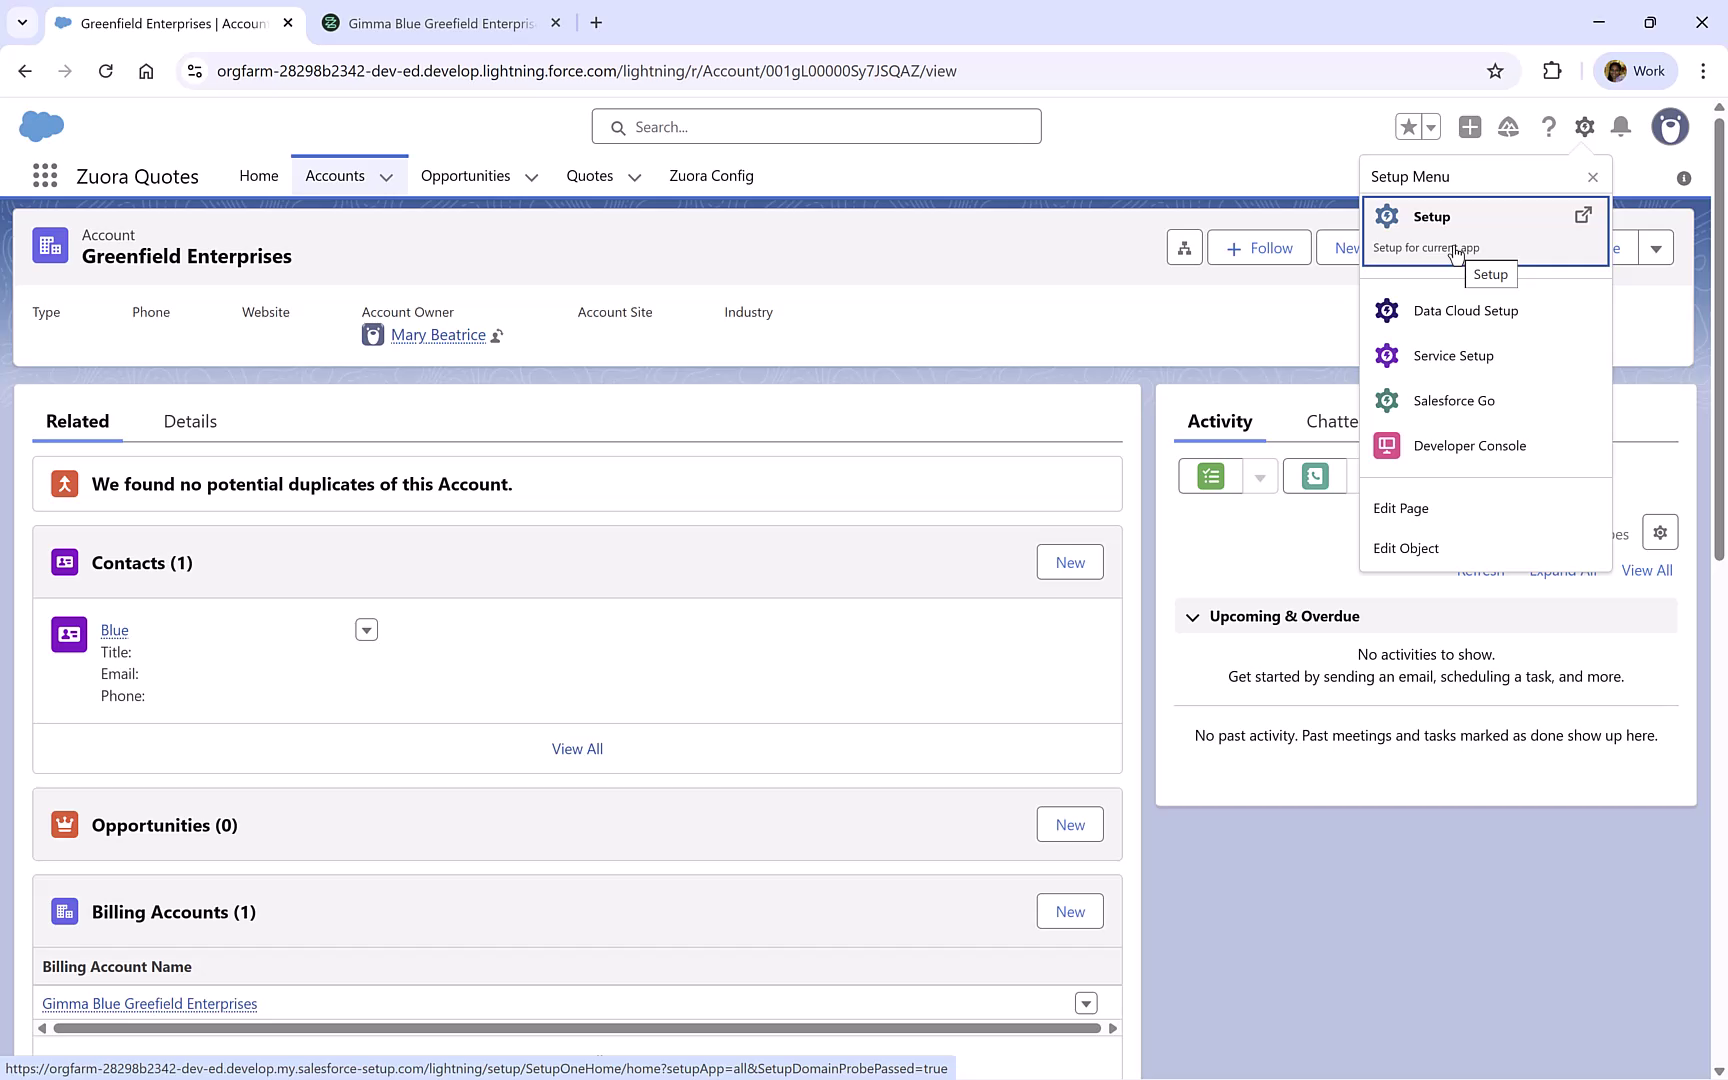Image resolution: width=1728 pixels, height=1080 pixels.
Task: Select Developer Console from the Setup Menu
Action: pyautogui.click(x=1469, y=445)
